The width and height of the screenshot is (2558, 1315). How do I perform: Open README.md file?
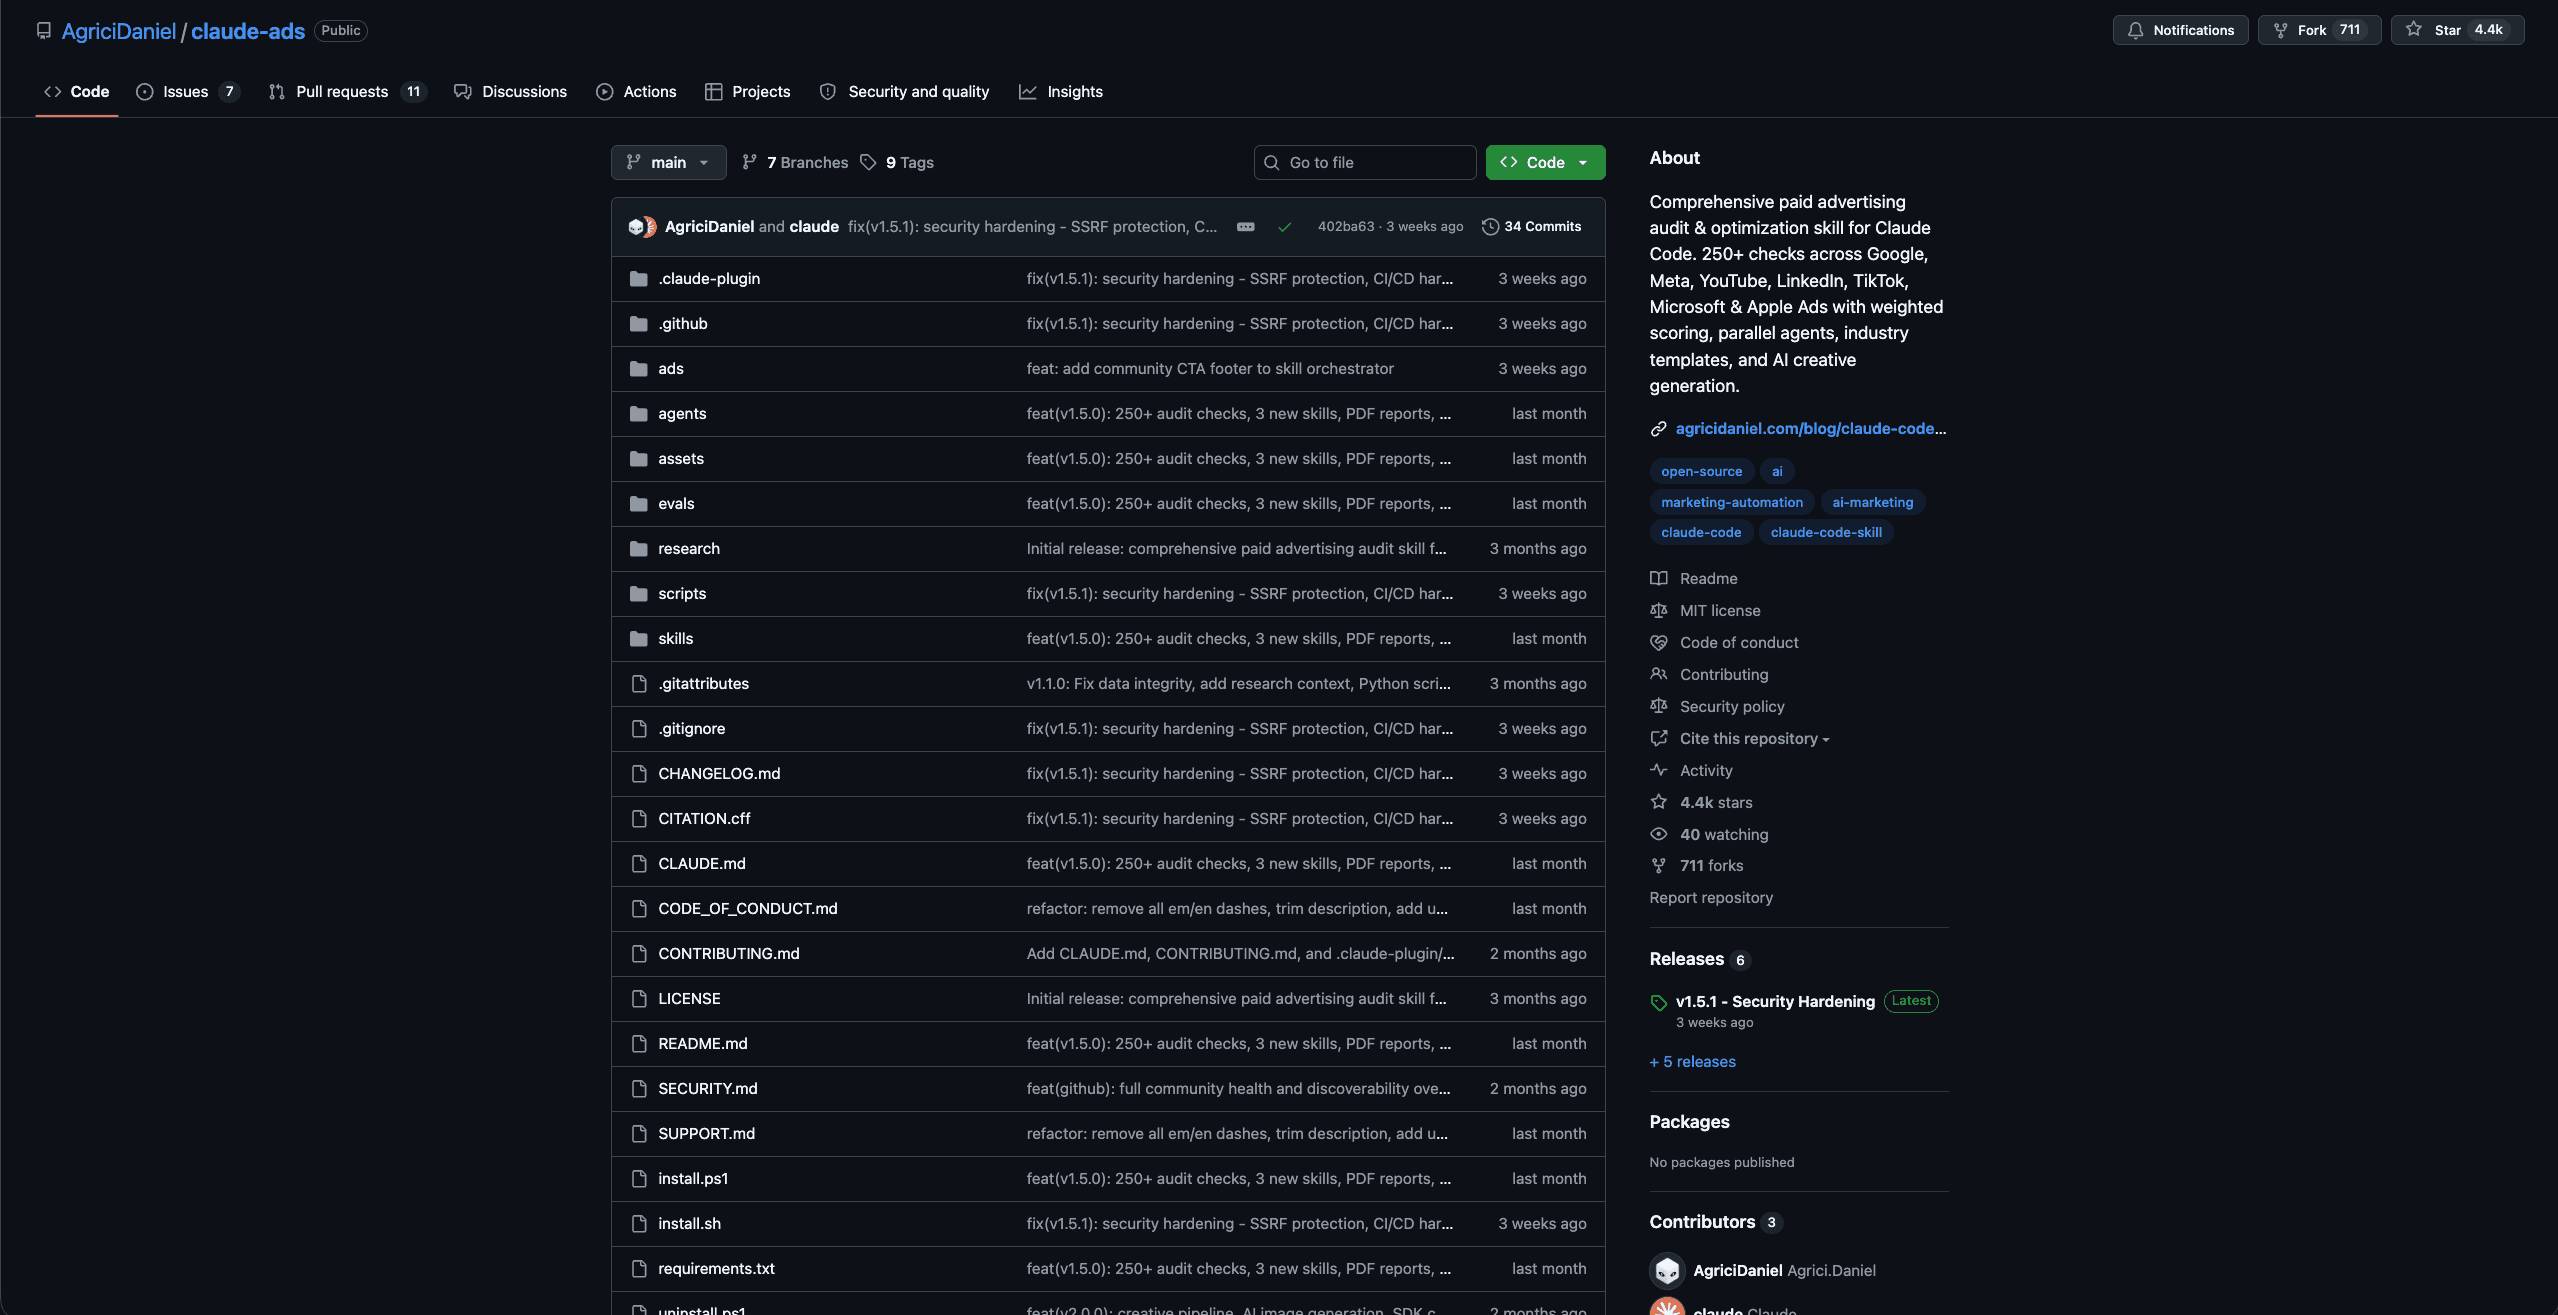pos(702,1043)
